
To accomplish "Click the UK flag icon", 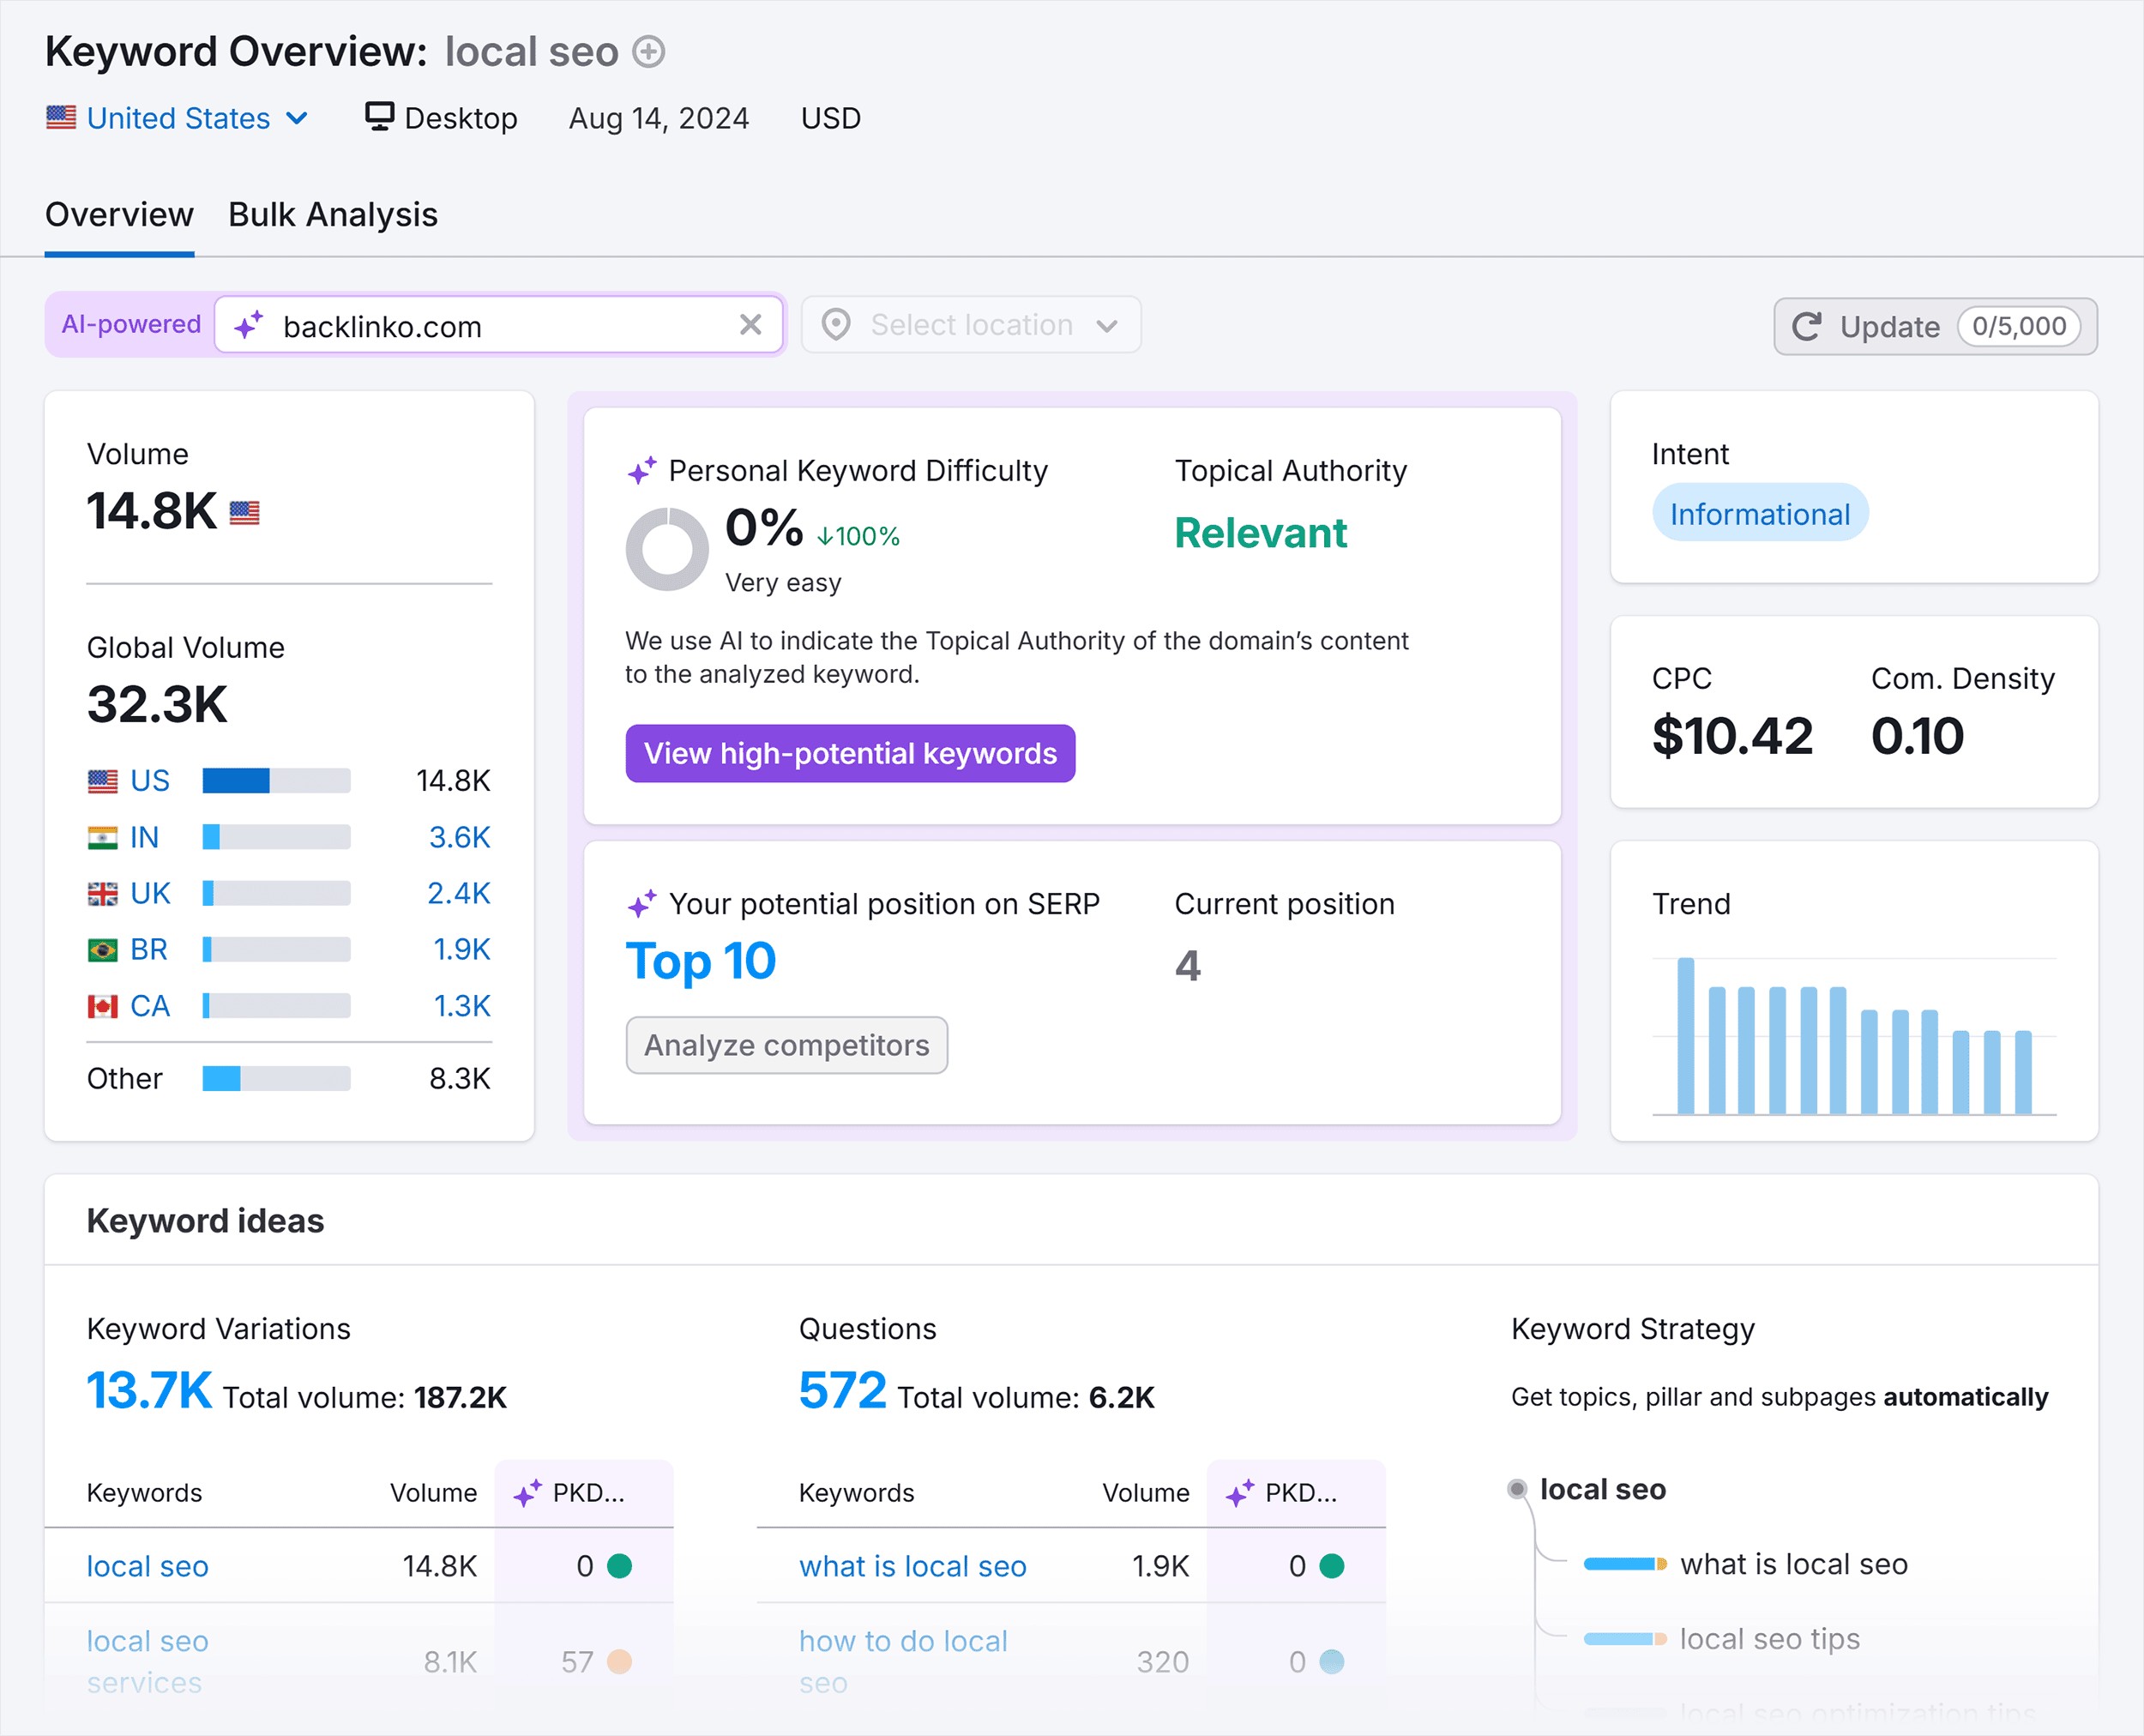I will pyautogui.click(x=102, y=894).
